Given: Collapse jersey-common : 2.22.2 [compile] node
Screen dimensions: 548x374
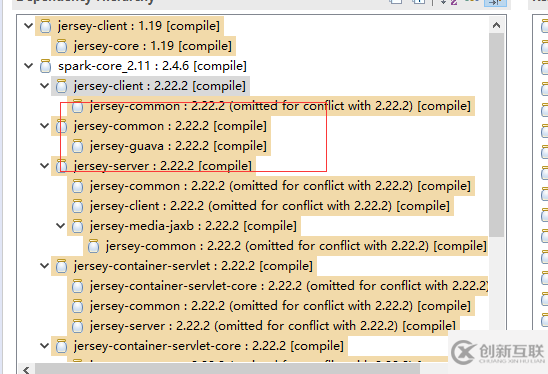Looking at the screenshot, I should [44, 126].
